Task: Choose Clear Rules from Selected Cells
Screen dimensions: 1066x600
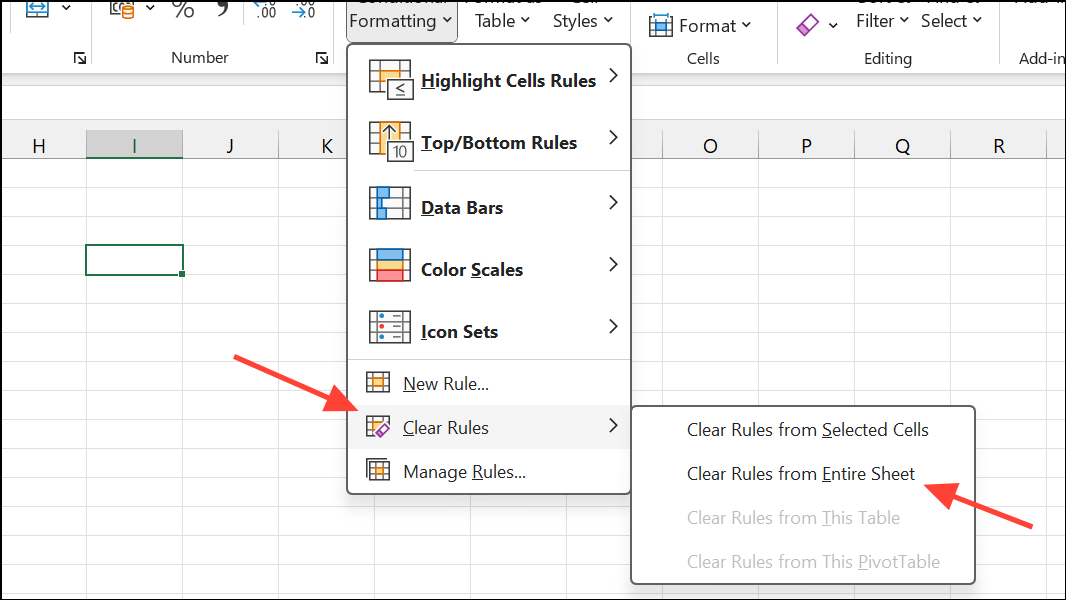Action: tap(807, 430)
